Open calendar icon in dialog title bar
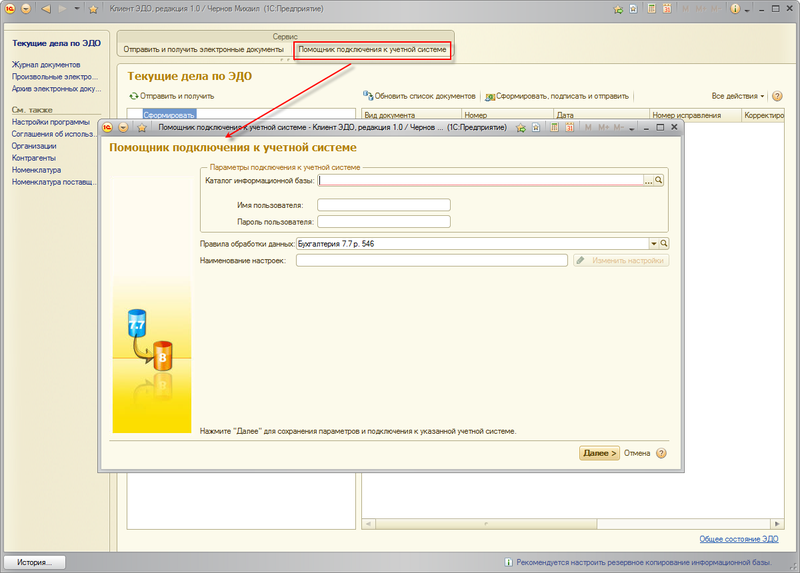Image resolution: width=800 pixels, height=573 pixels. click(x=569, y=128)
